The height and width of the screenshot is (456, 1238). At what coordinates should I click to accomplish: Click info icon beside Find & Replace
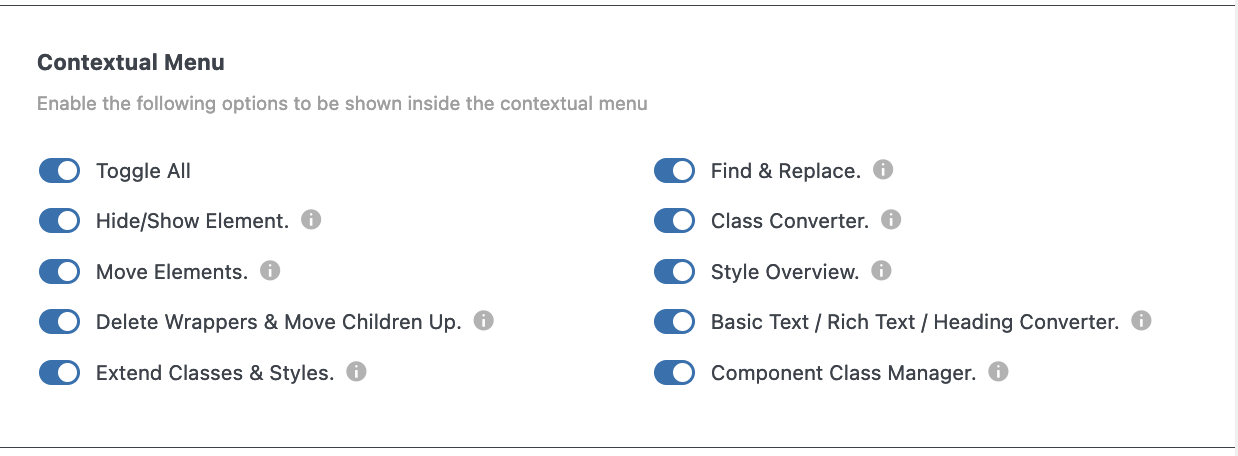(883, 170)
